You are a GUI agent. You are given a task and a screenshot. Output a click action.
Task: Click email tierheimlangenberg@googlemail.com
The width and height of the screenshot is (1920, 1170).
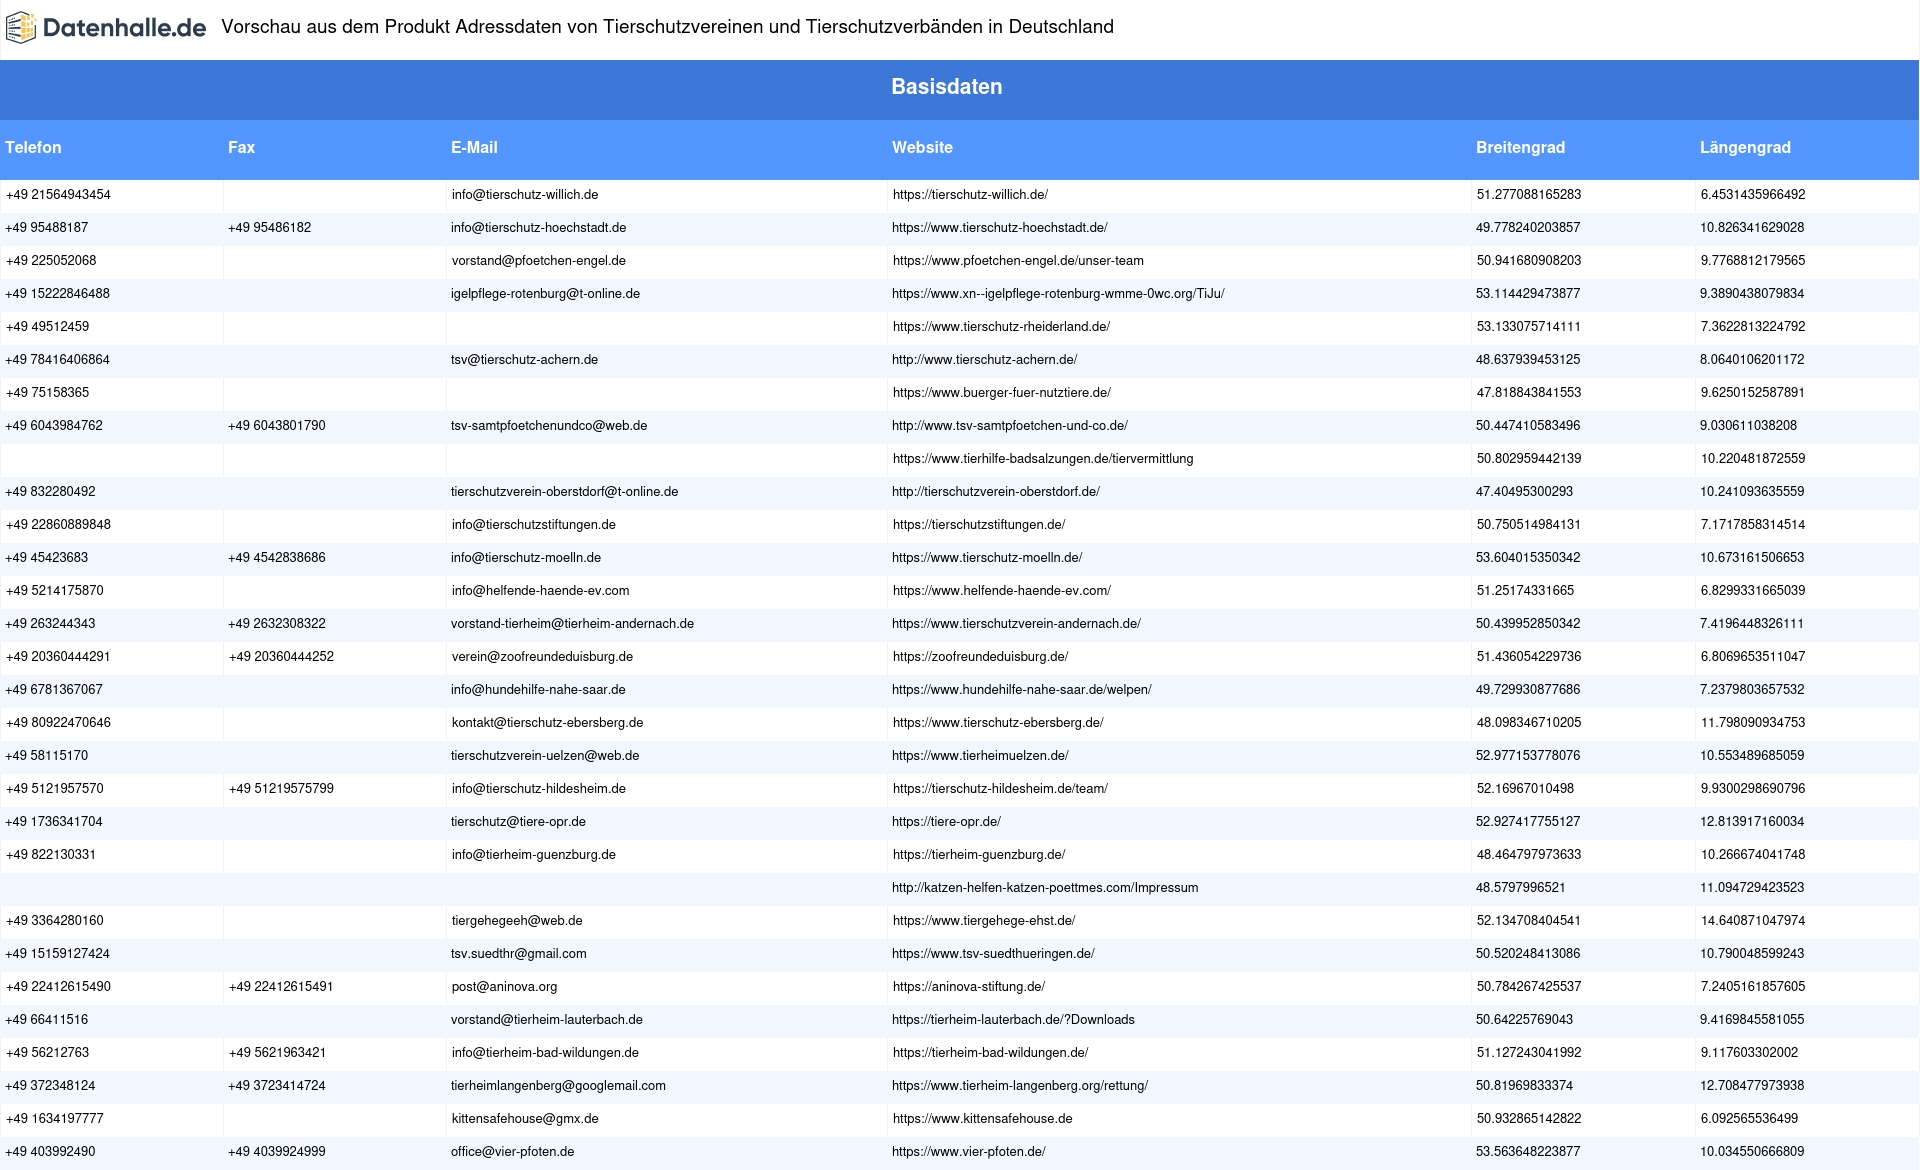point(558,1086)
